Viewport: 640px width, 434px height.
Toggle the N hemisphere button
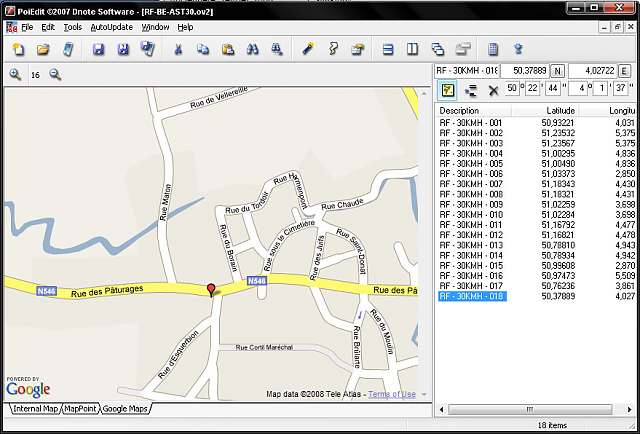[x=557, y=71]
